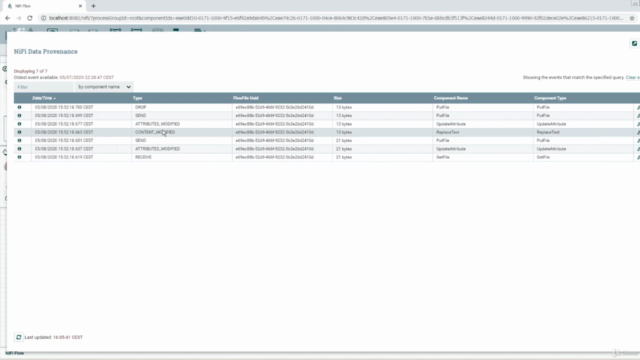View site information for localhost
The image size is (640, 360).
(44, 18)
